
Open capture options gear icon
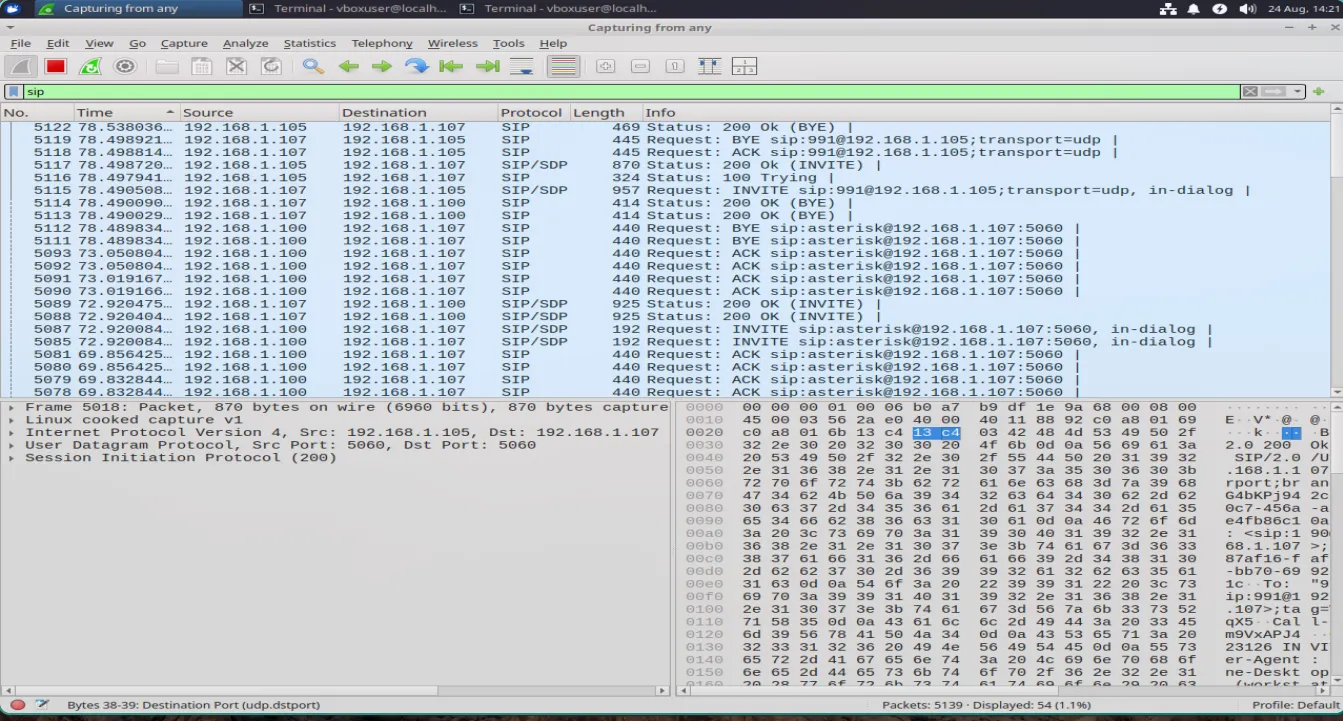[125, 66]
